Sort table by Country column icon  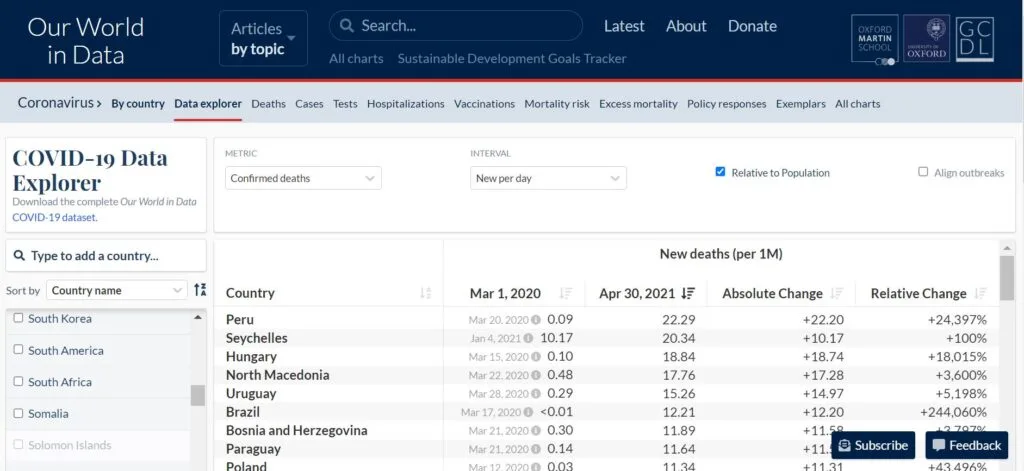[x=426, y=293]
